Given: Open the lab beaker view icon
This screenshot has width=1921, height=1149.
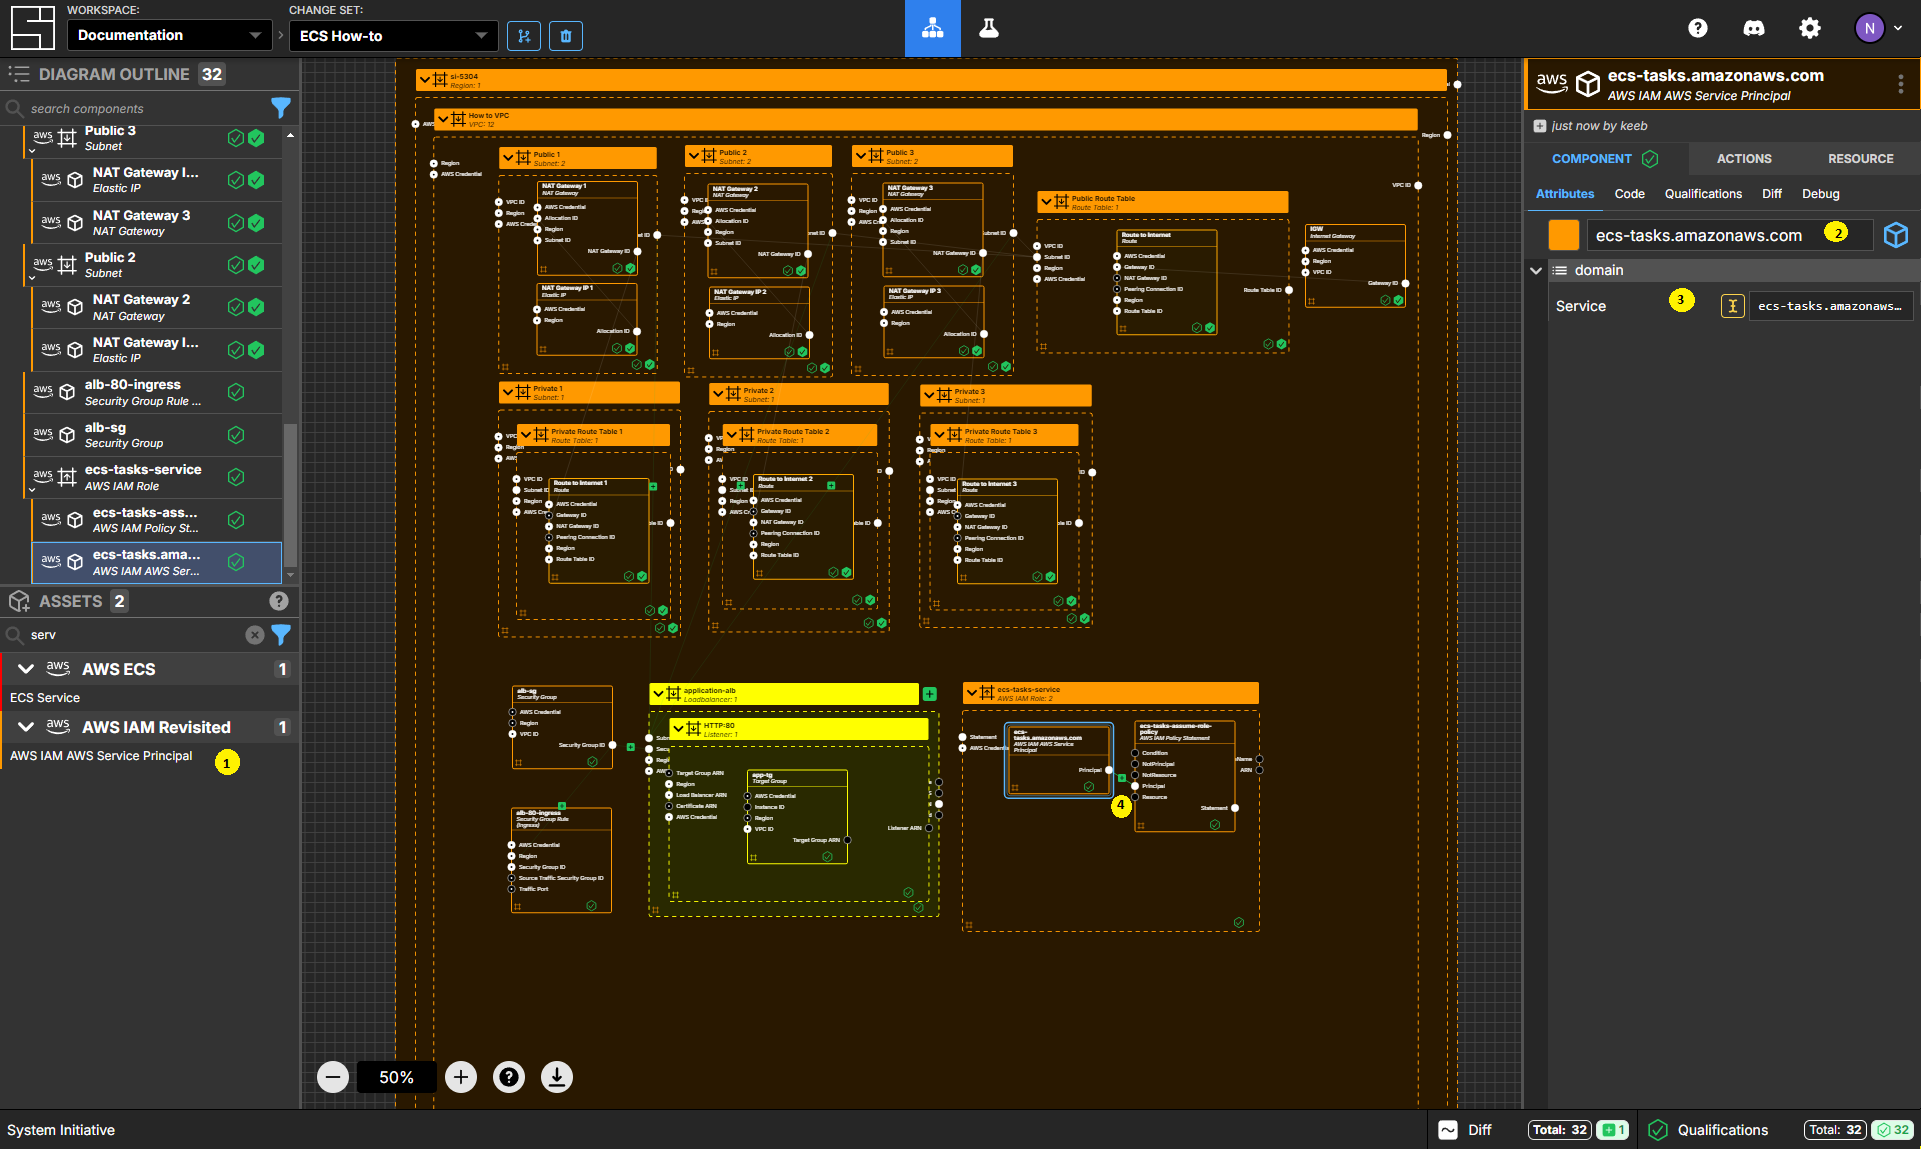Looking at the screenshot, I should [989, 28].
